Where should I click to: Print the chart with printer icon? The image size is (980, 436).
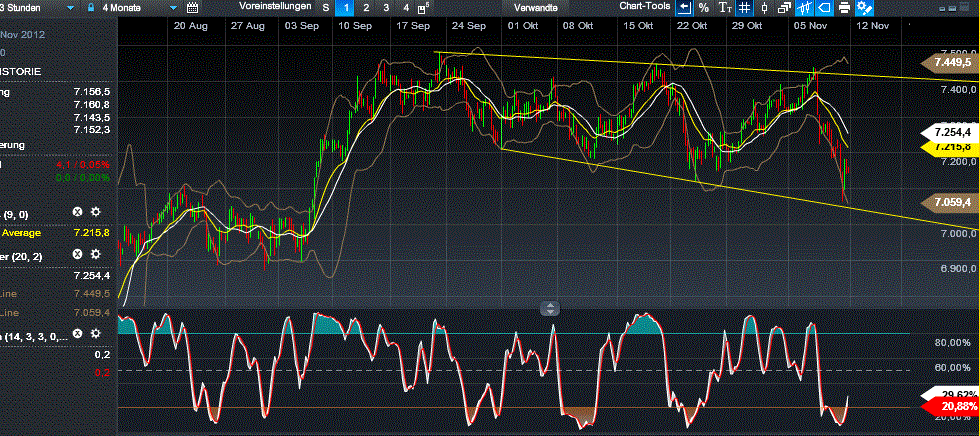coord(844,7)
